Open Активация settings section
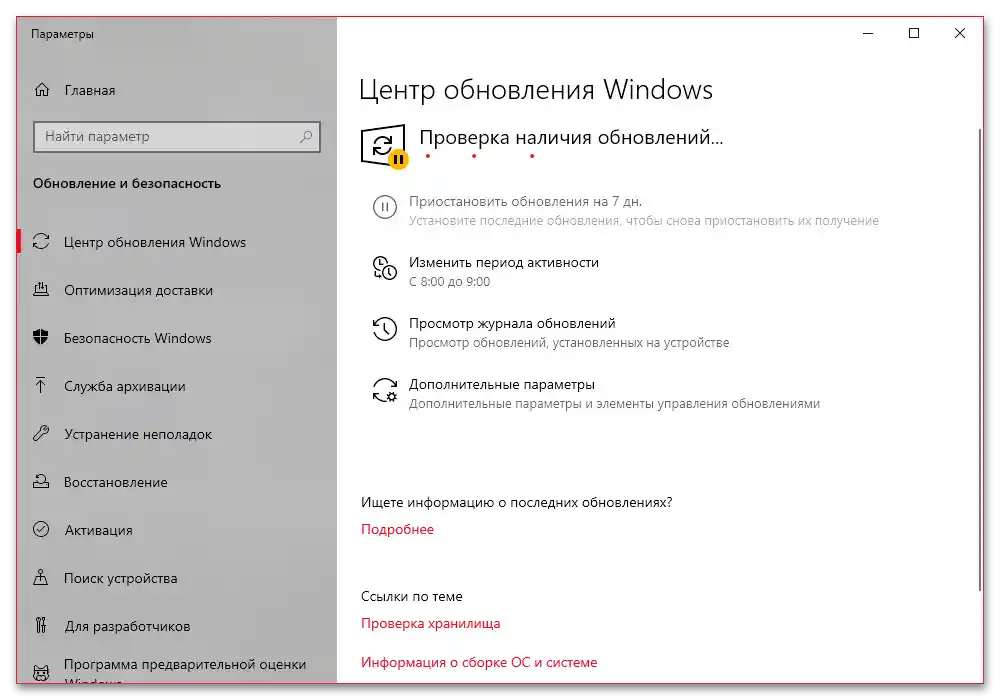Image resolution: width=1000 pixels, height=700 pixels. coord(98,530)
